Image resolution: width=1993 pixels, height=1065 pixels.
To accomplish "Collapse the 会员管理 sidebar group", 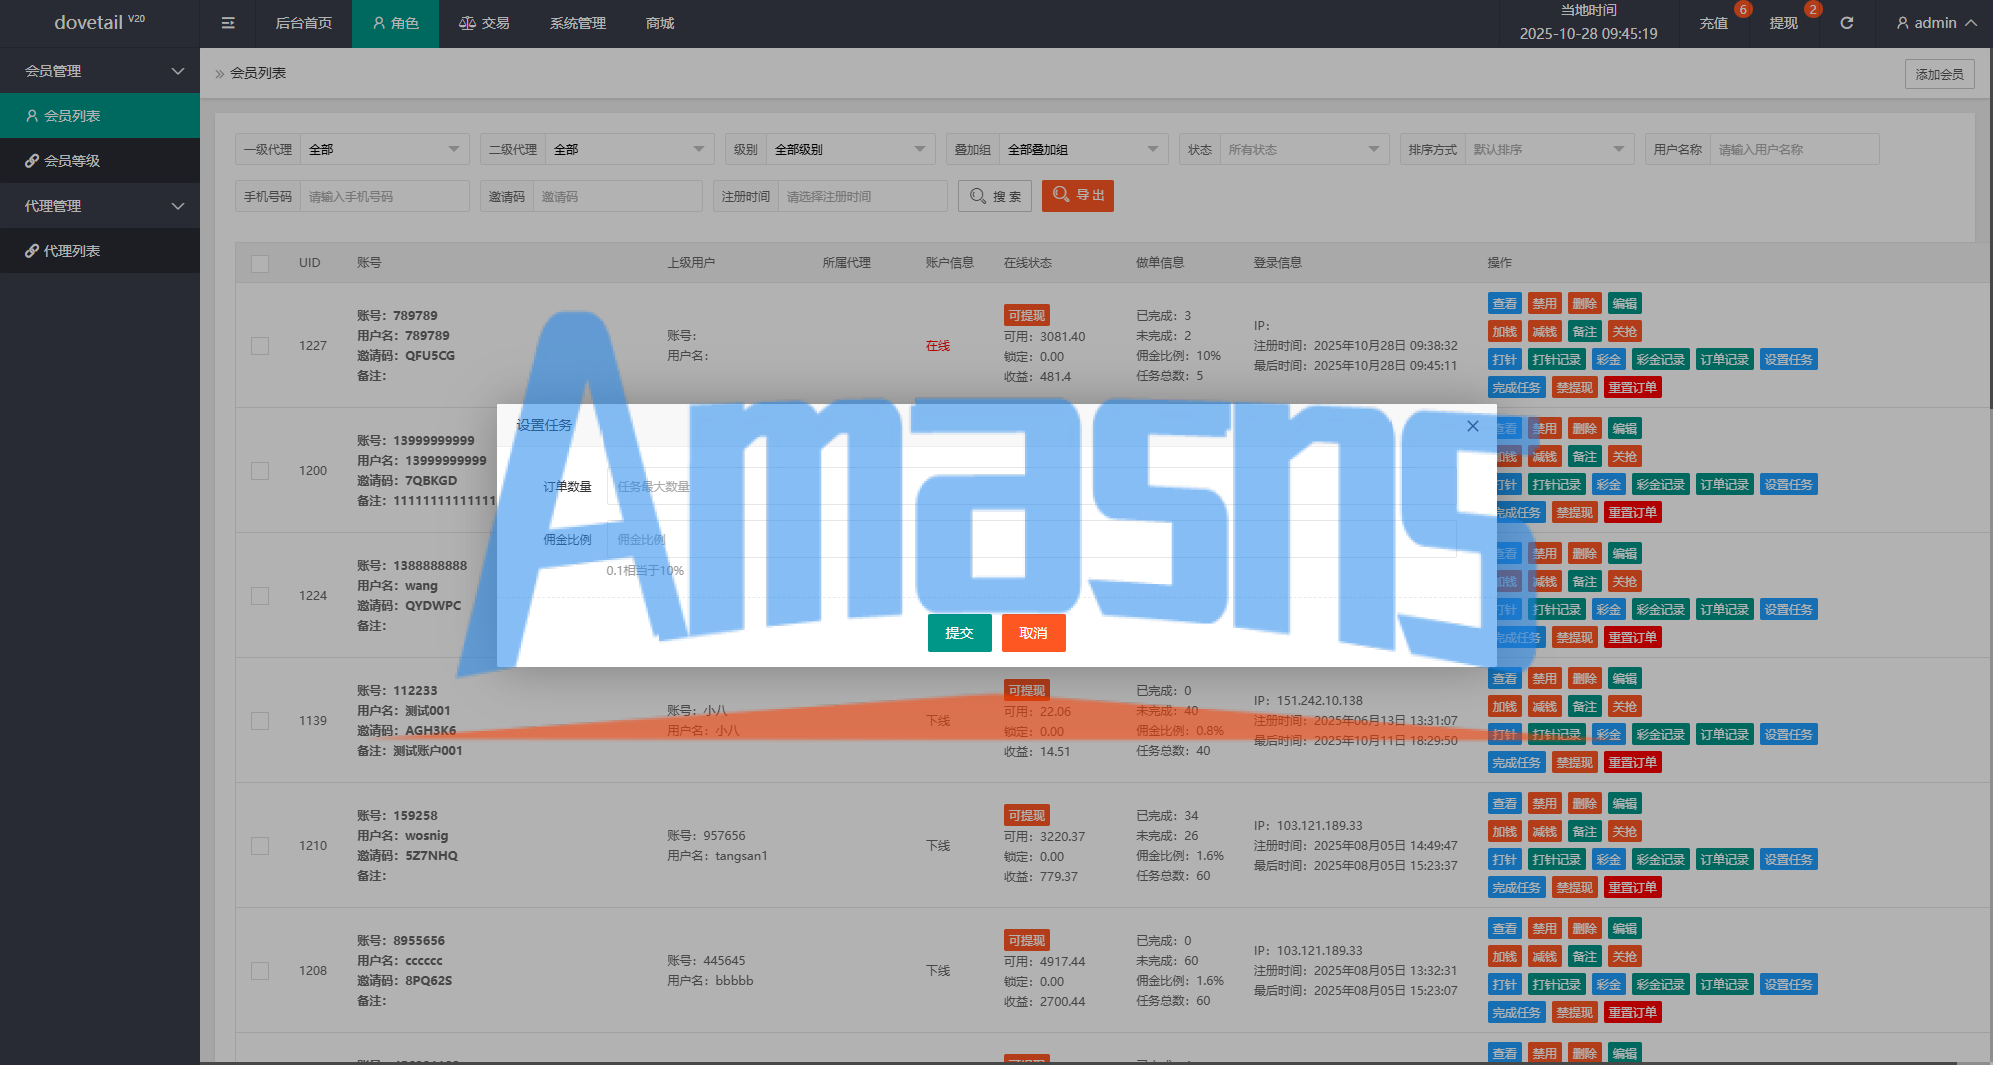I will [x=100, y=71].
